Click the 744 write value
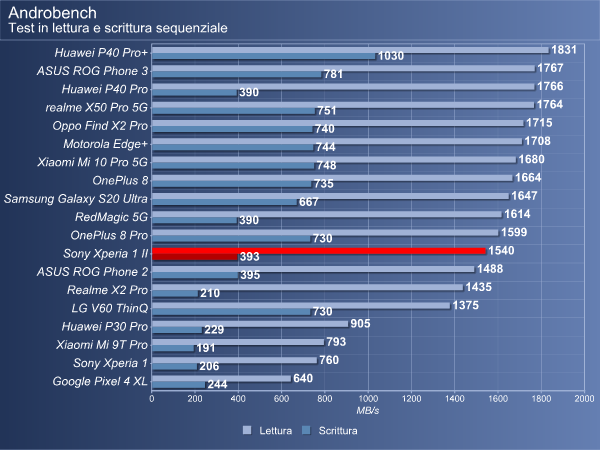This screenshot has height=450, width=600. coord(326,147)
